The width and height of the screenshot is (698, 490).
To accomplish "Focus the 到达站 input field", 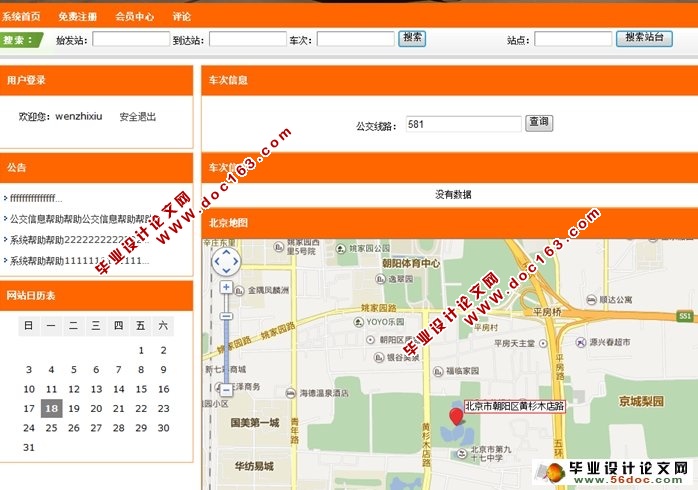I will 248,39.
